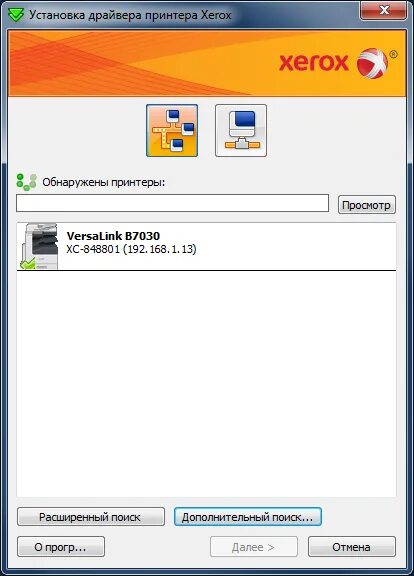Click the Обнаружены принтеры: label
This screenshot has height=576, width=414.
[104, 182]
